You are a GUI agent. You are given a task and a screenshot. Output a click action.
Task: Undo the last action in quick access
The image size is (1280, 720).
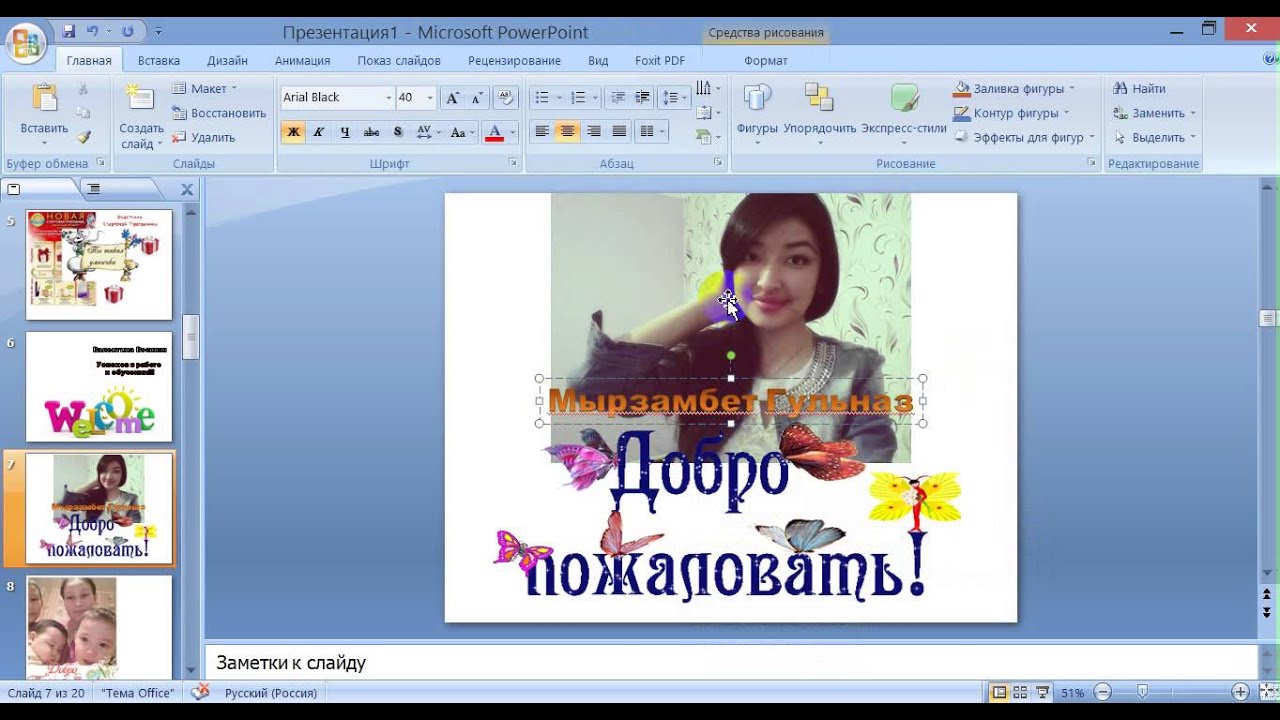93,32
